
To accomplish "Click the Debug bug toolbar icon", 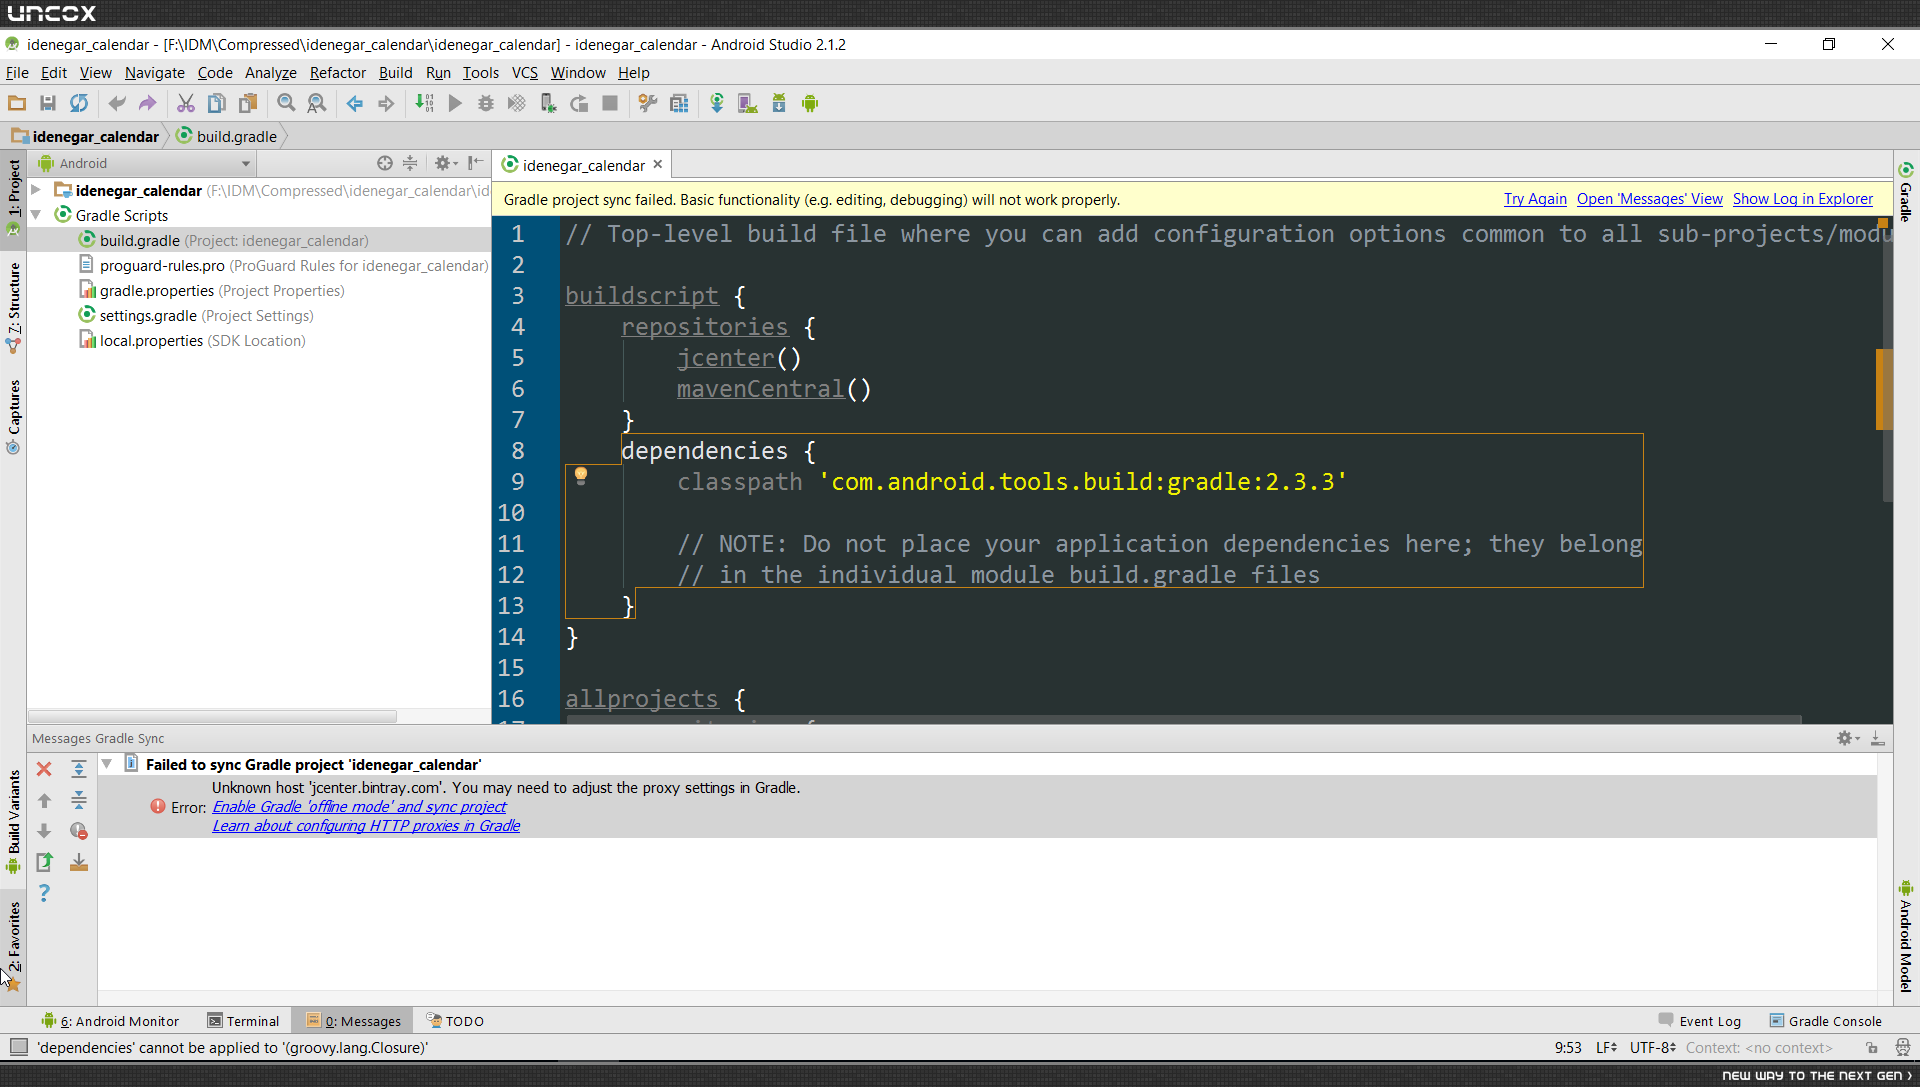I will click(x=486, y=104).
